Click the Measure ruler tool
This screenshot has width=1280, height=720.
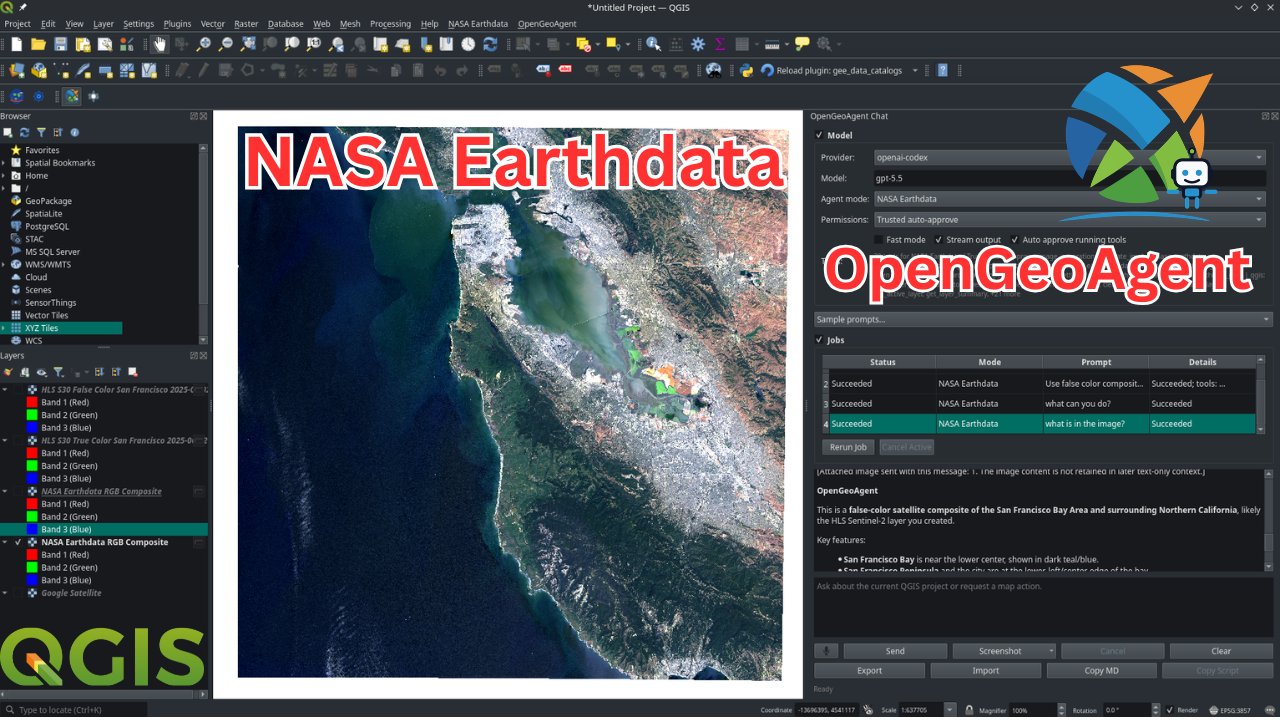(772, 44)
